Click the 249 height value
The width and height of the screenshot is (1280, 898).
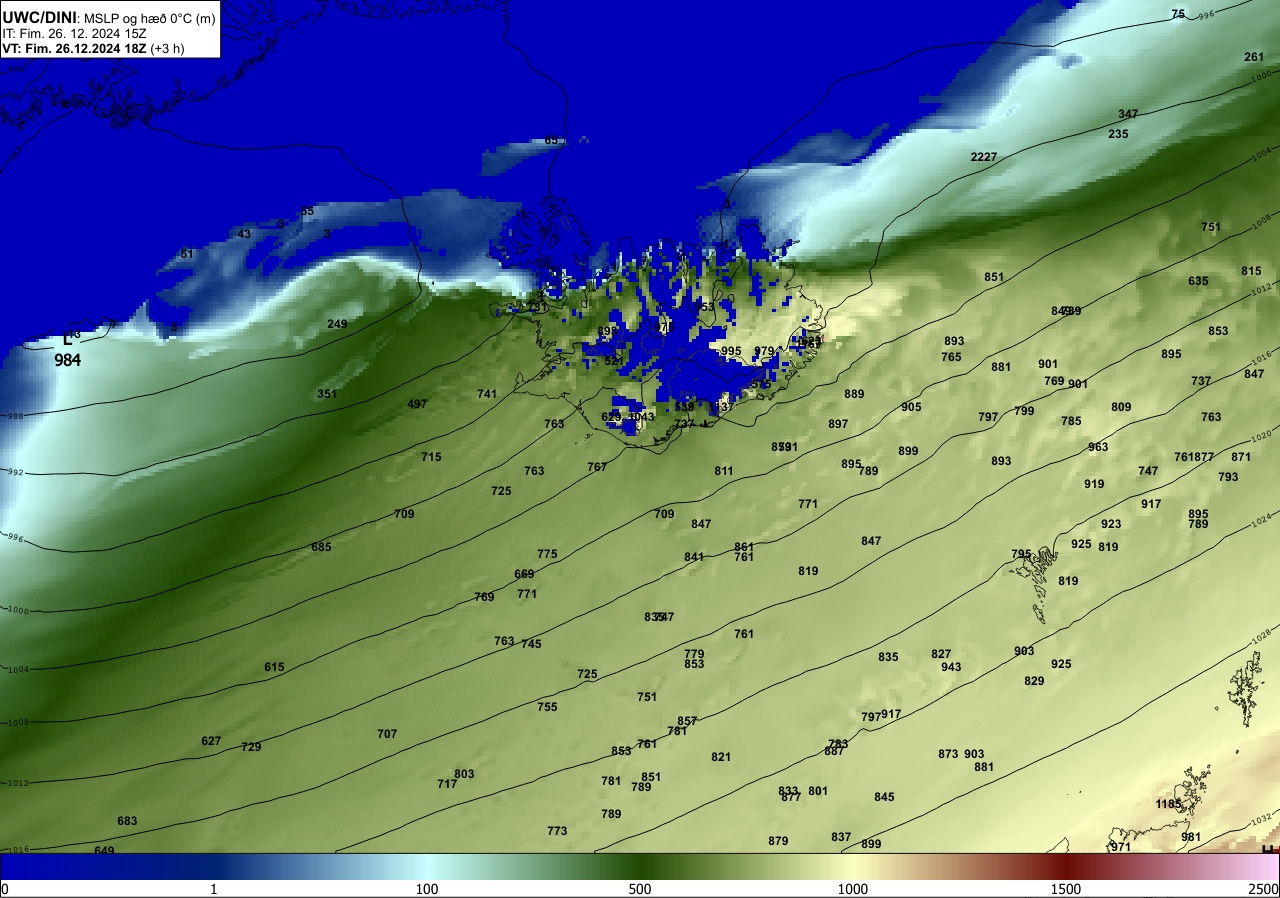click(x=337, y=324)
